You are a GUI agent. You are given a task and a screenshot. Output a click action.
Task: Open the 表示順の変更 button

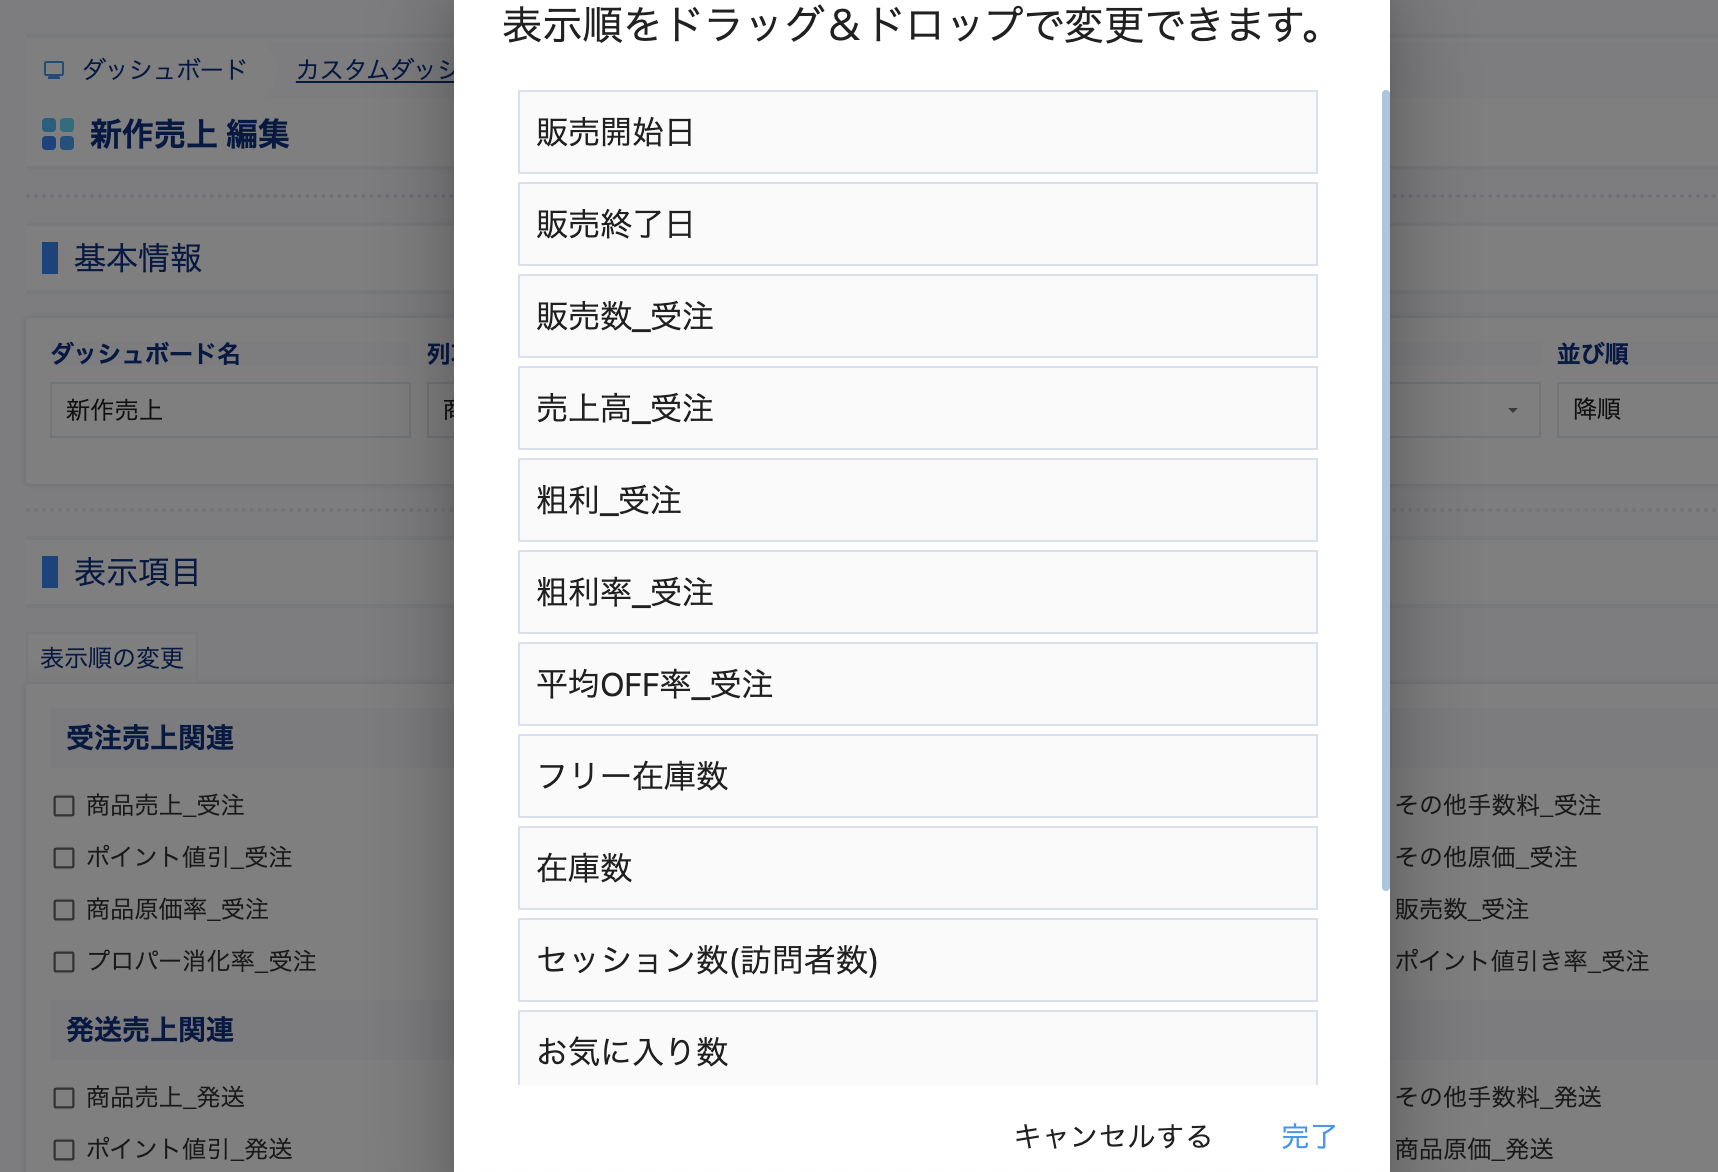[112, 658]
